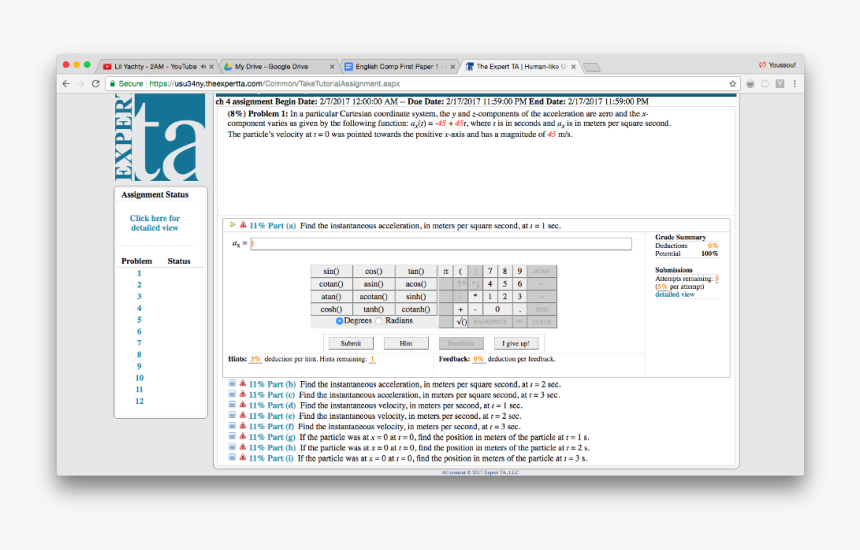Click the browser back arrow
This screenshot has height=550, width=860.
coord(67,84)
